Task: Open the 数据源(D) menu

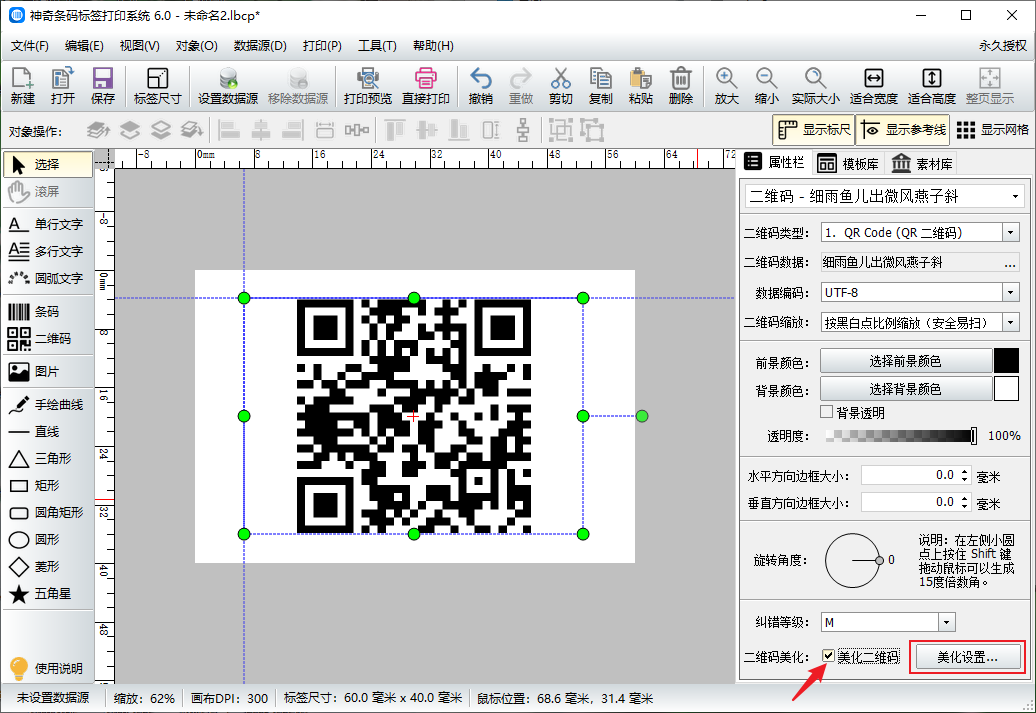Action: [x=260, y=46]
